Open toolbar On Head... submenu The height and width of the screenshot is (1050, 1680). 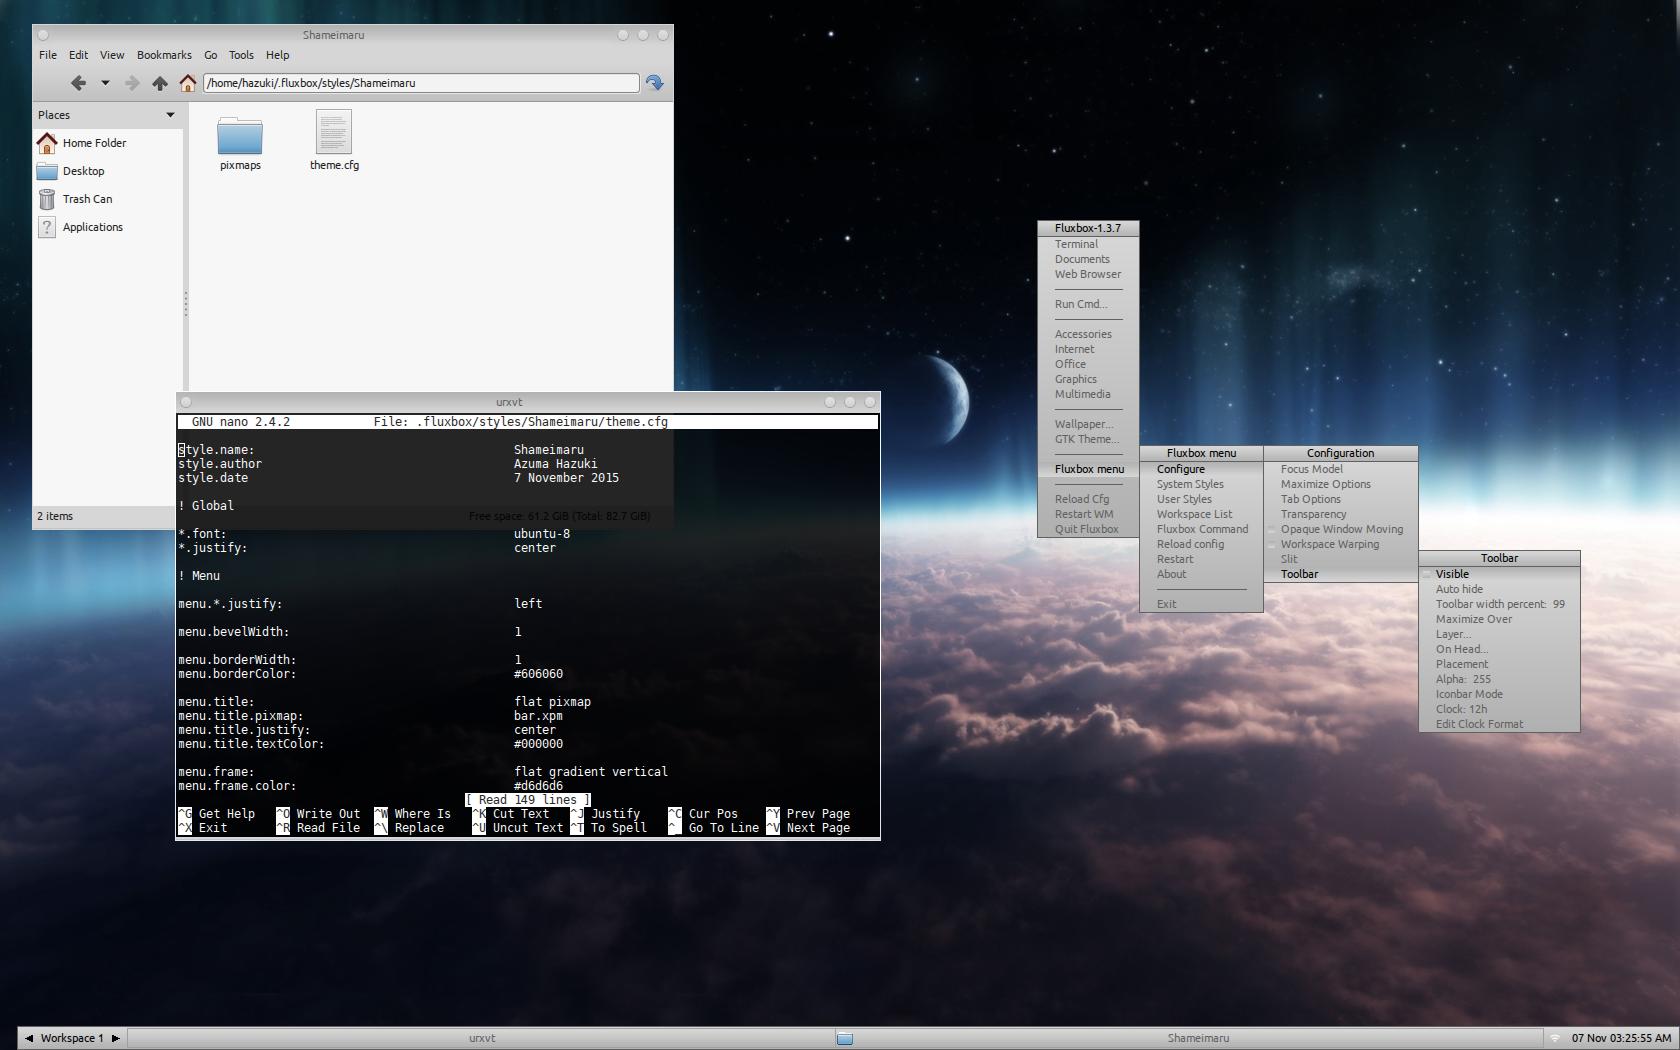tap(1499, 649)
